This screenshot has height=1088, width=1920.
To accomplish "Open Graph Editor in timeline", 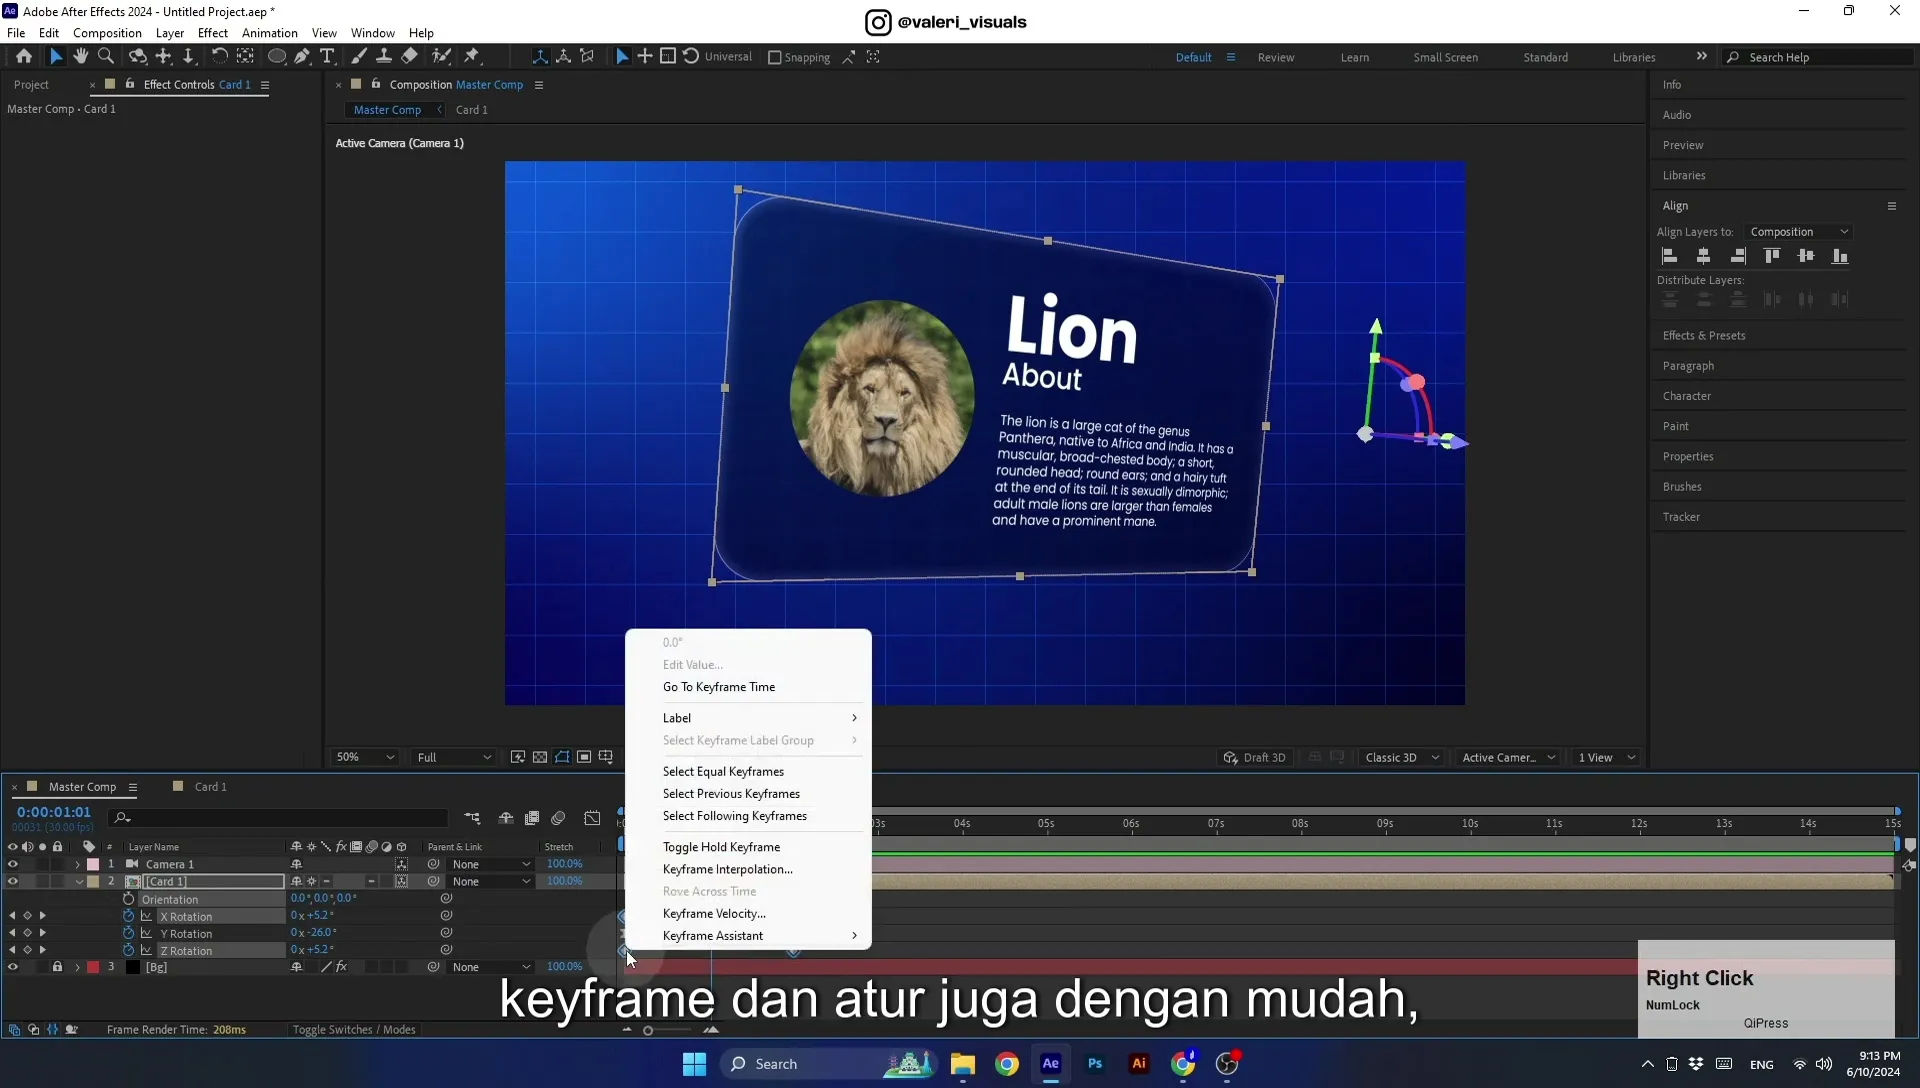I will click(x=592, y=818).
